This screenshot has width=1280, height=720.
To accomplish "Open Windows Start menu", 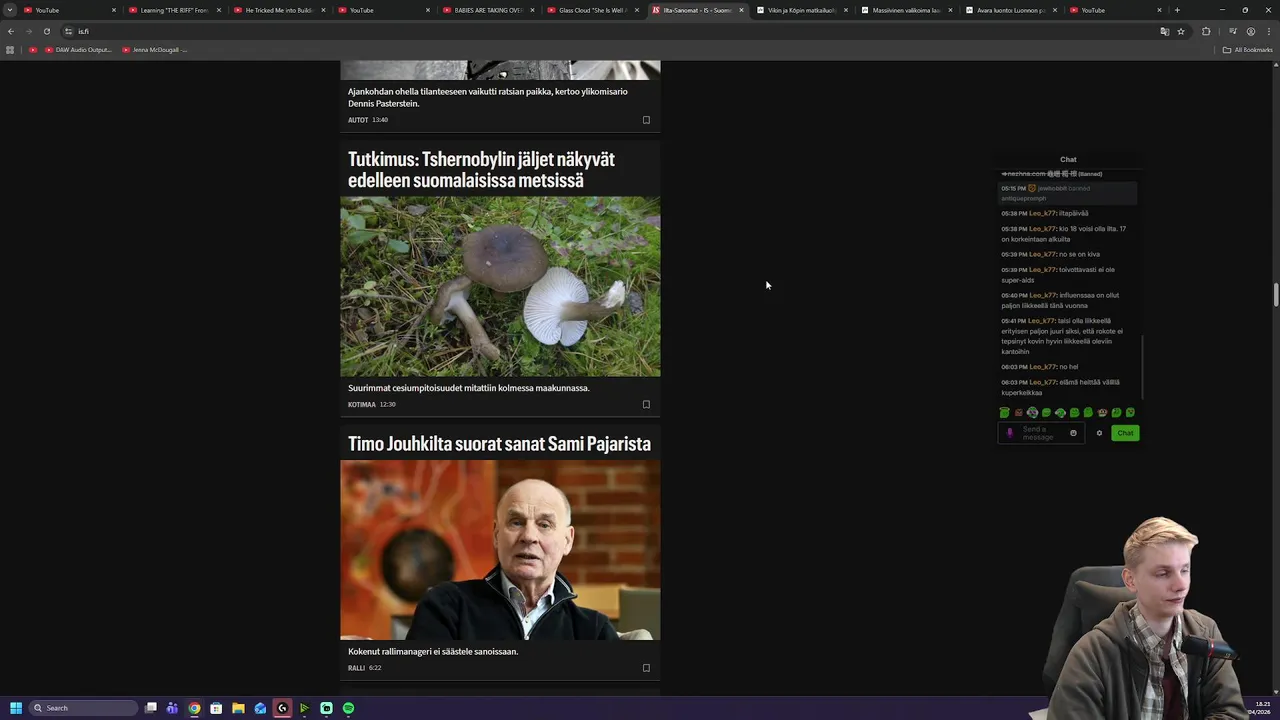I will pos(15,708).
